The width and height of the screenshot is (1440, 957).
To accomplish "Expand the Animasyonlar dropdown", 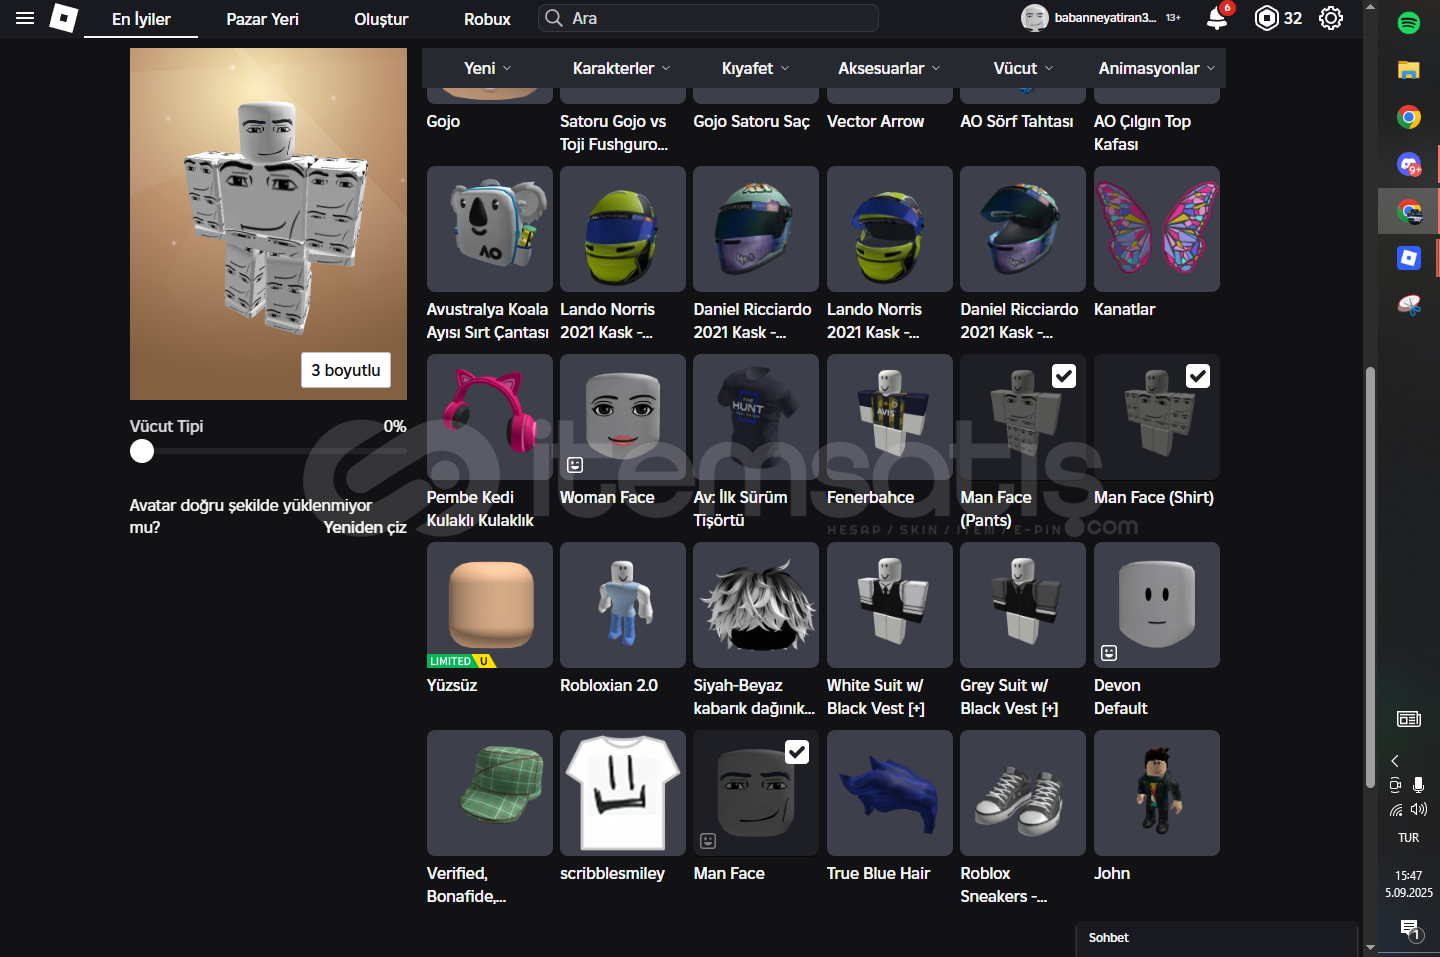I will pos(1157,68).
